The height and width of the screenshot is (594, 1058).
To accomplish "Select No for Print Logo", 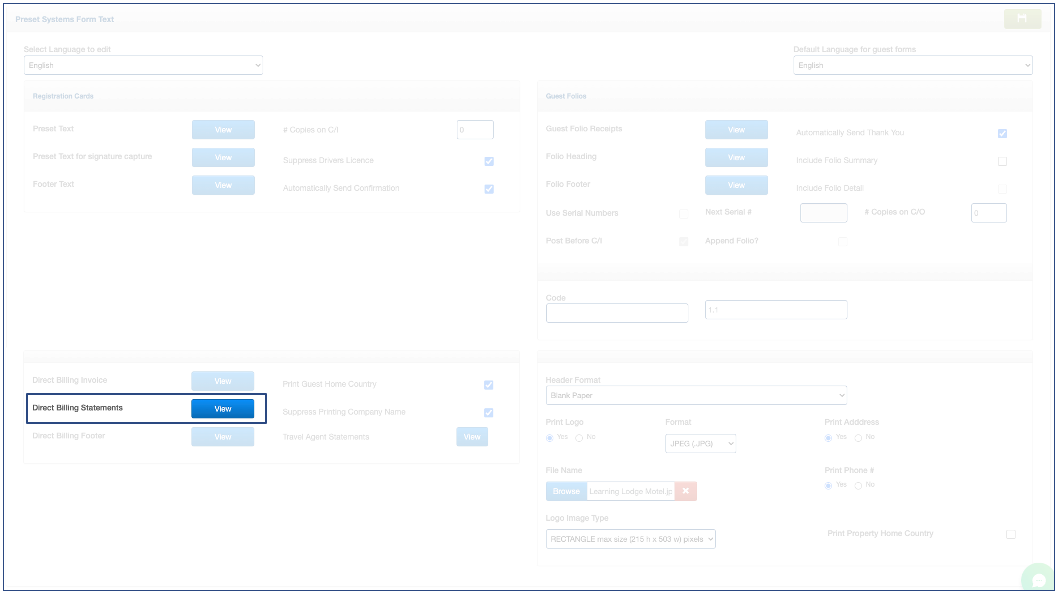I will [579, 438].
